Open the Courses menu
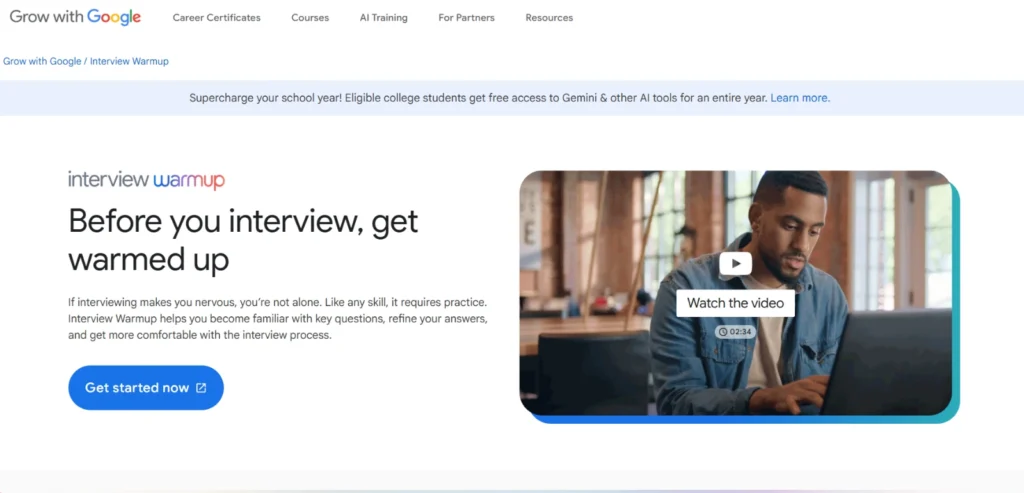This screenshot has width=1024, height=493. [x=310, y=18]
